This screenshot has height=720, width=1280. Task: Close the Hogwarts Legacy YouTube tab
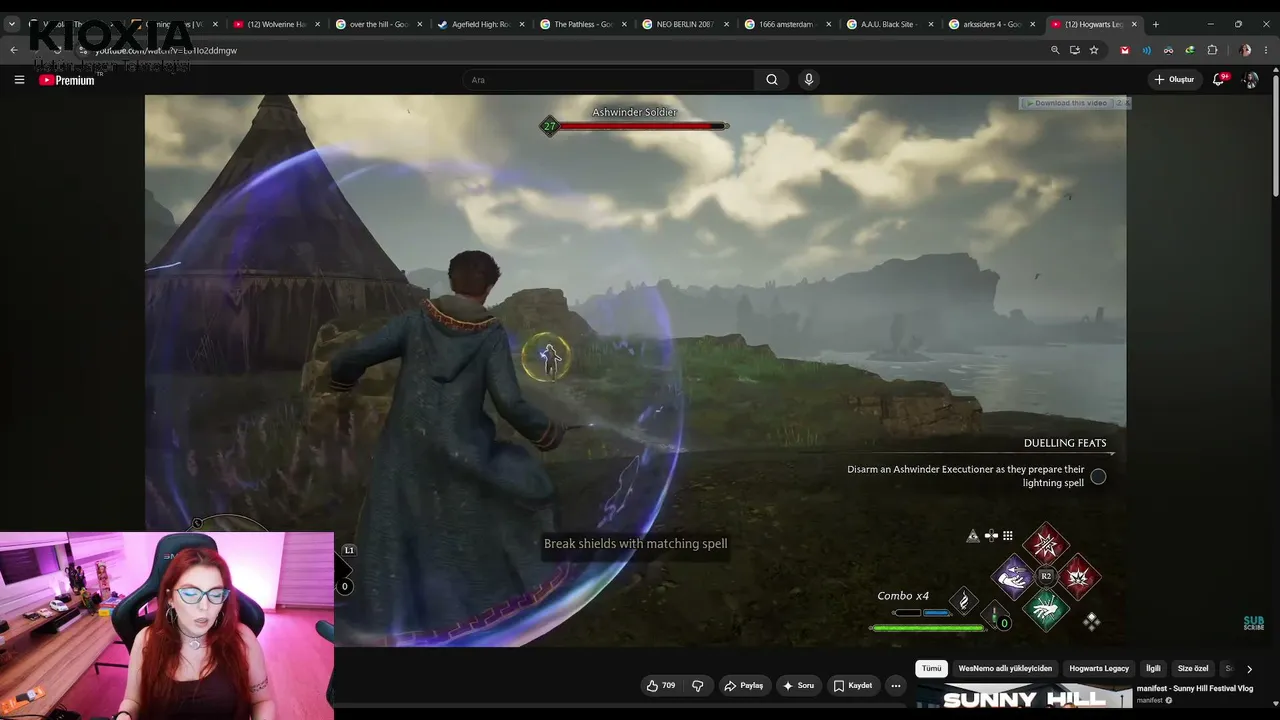coord(1135,24)
